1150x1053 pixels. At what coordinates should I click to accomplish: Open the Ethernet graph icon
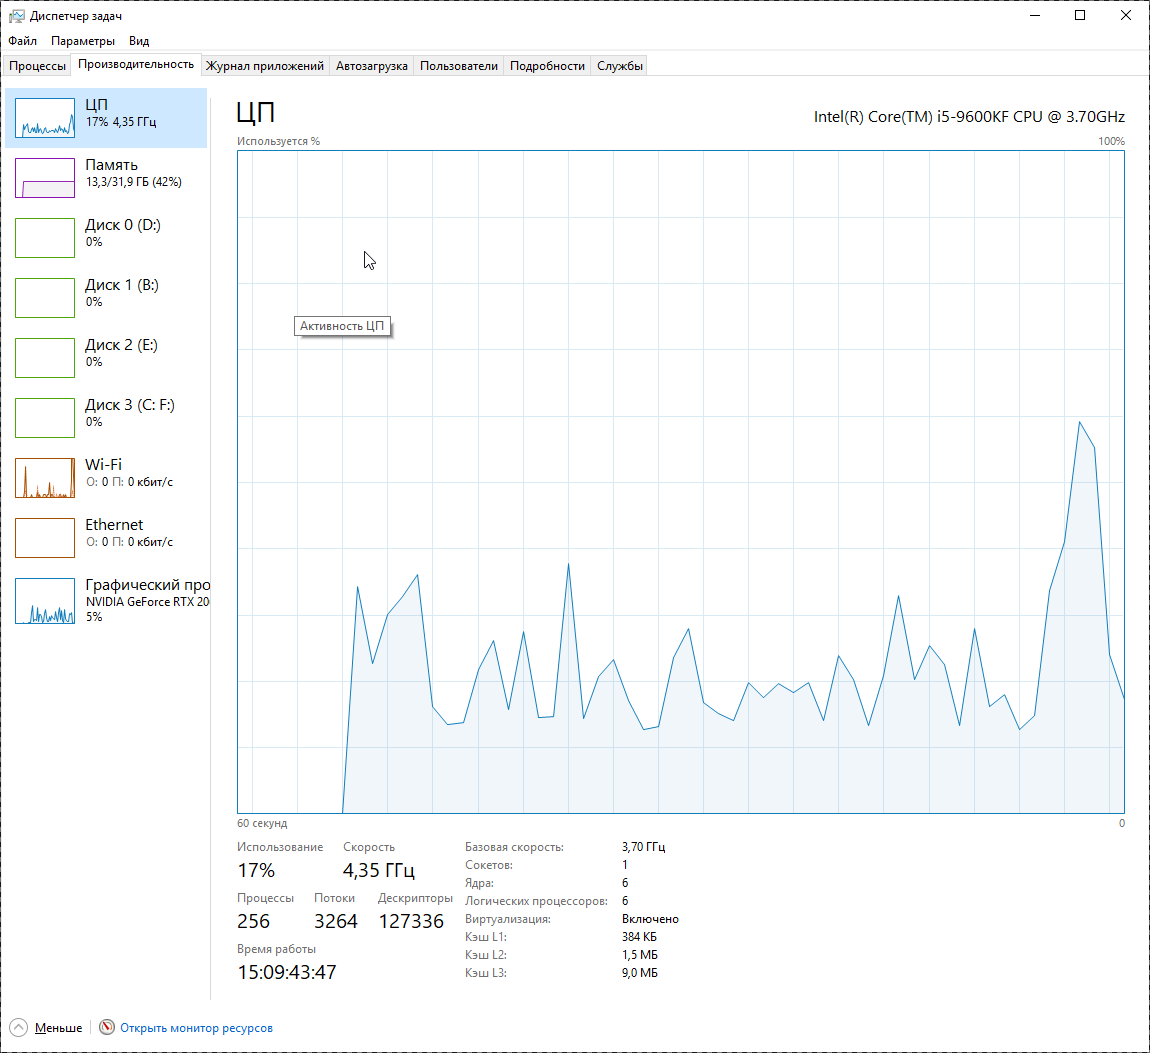click(45, 538)
